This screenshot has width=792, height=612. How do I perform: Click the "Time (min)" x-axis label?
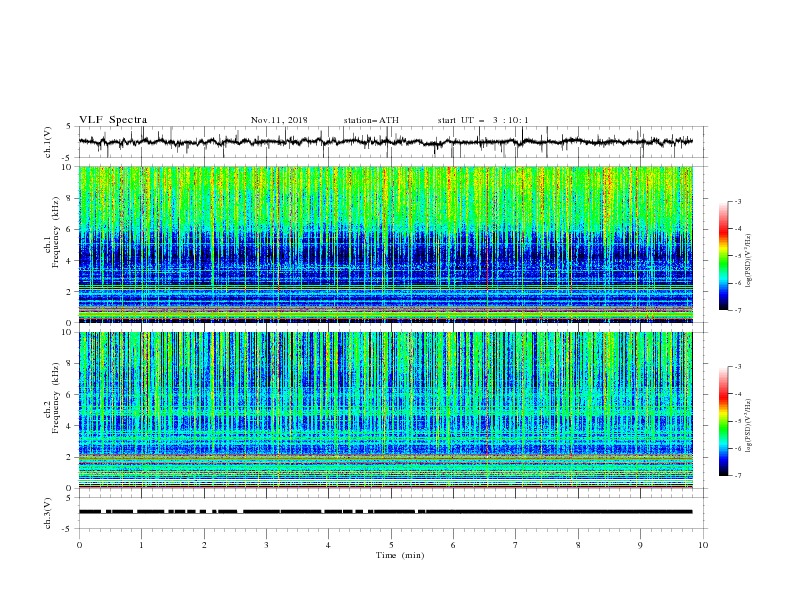[x=400, y=555]
